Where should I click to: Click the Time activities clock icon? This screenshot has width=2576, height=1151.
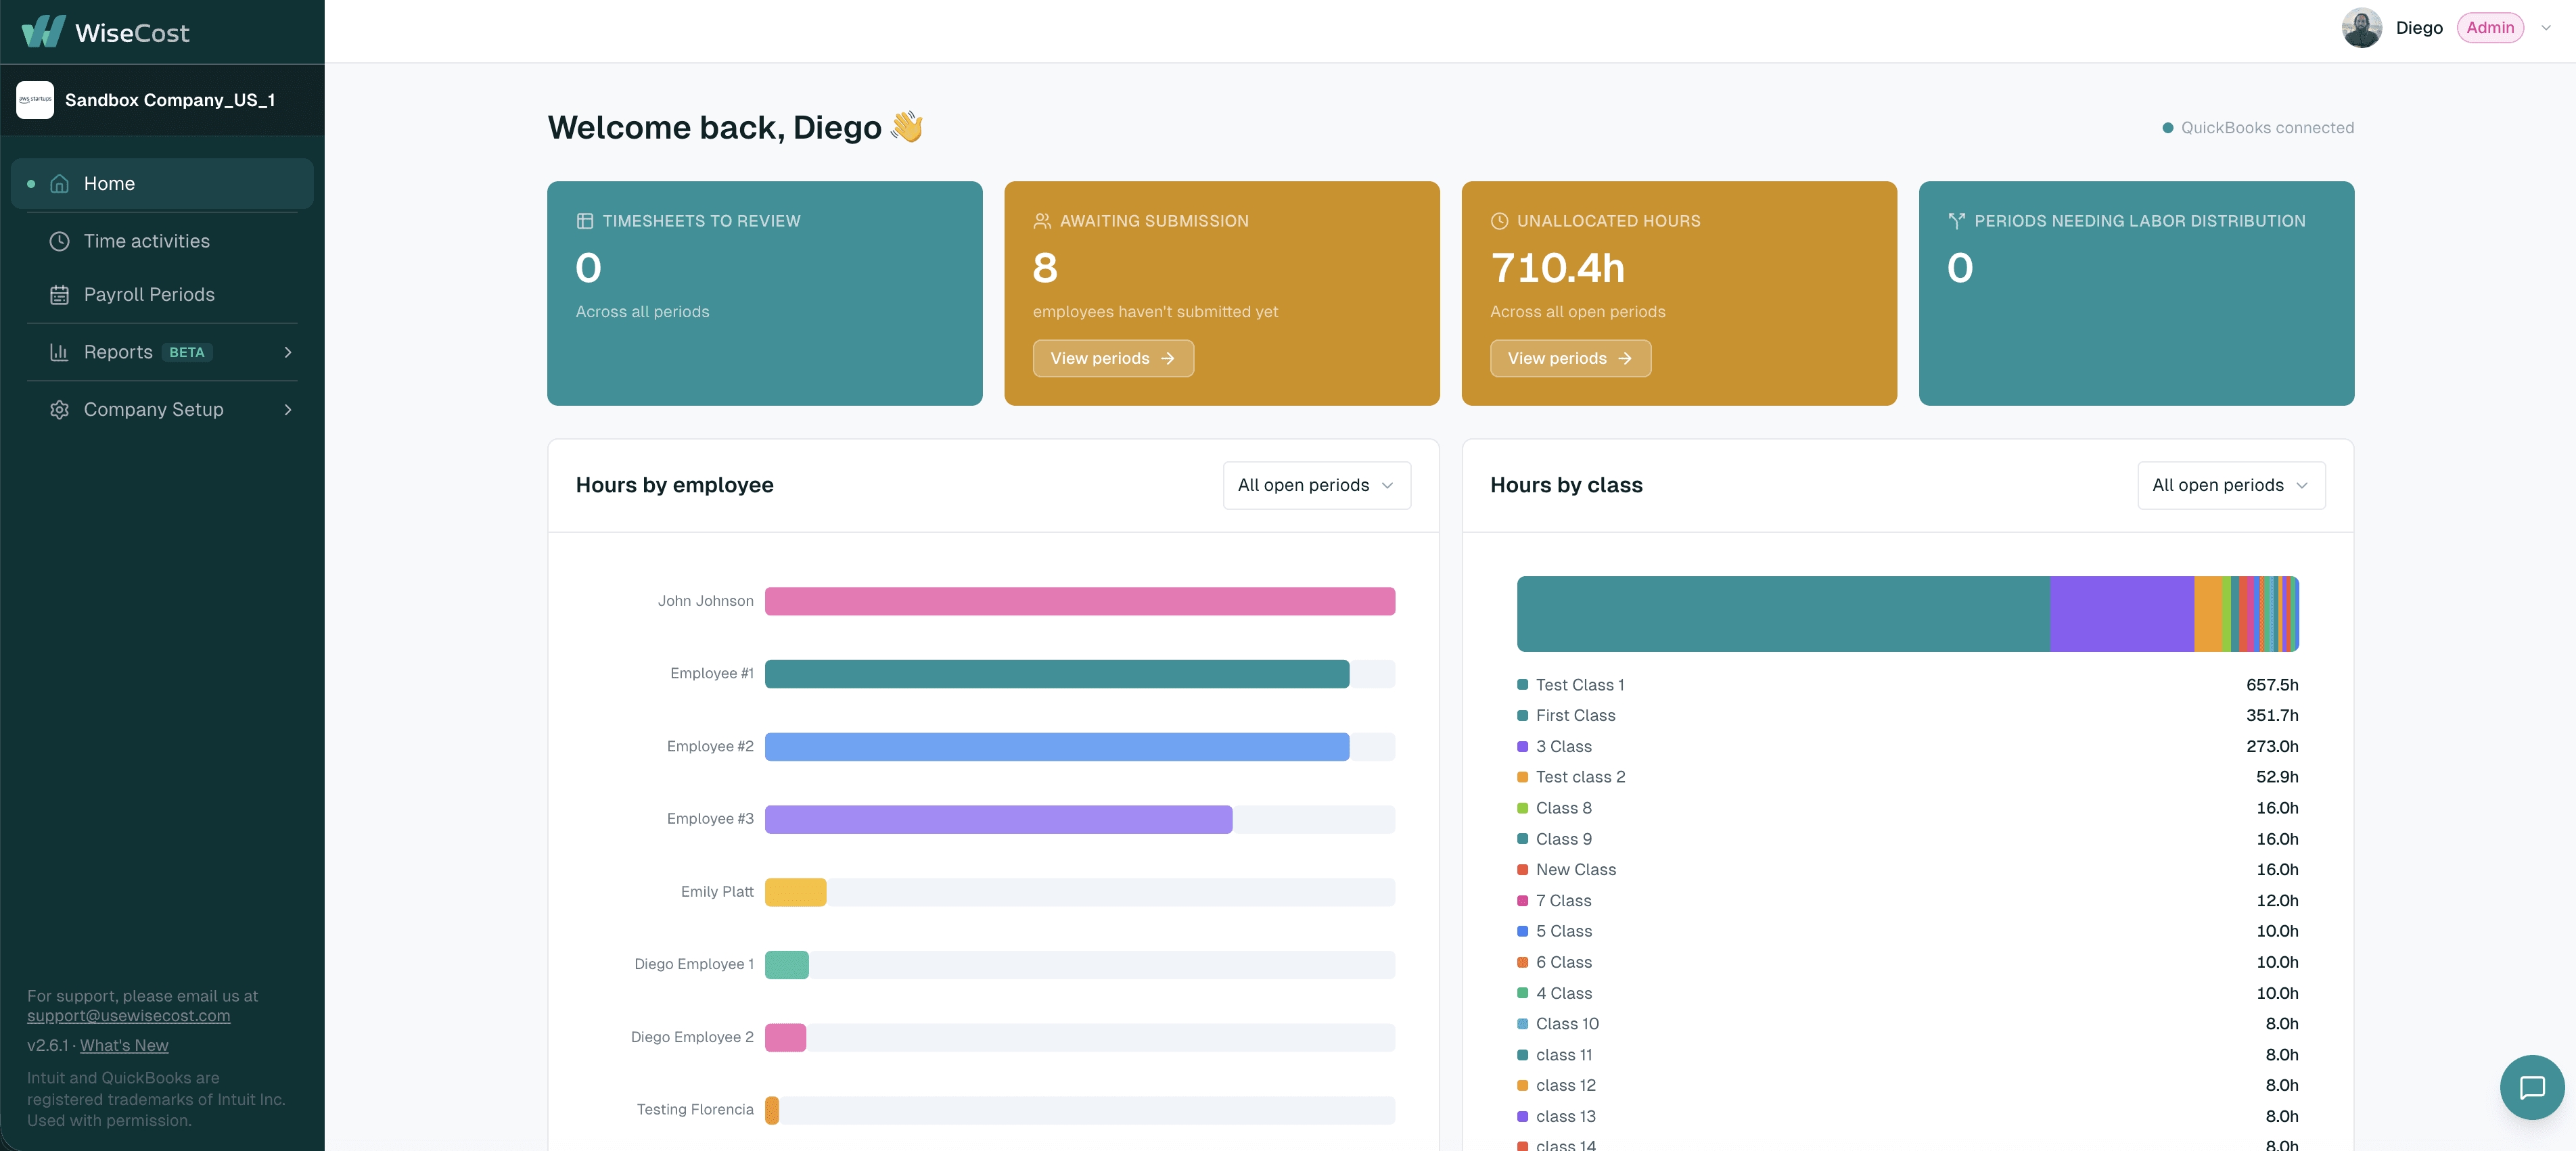[x=60, y=241]
